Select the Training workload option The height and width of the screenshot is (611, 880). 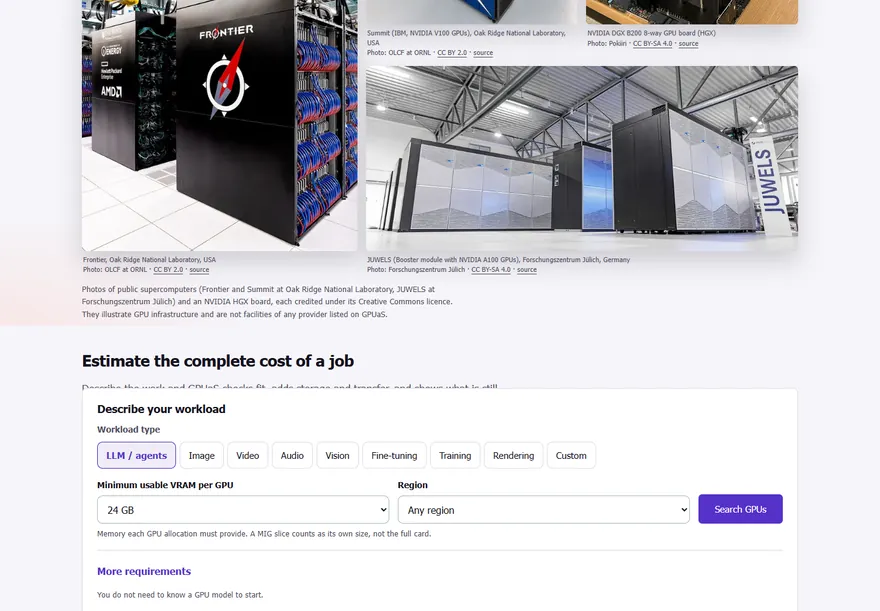pyautogui.click(x=455, y=455)
